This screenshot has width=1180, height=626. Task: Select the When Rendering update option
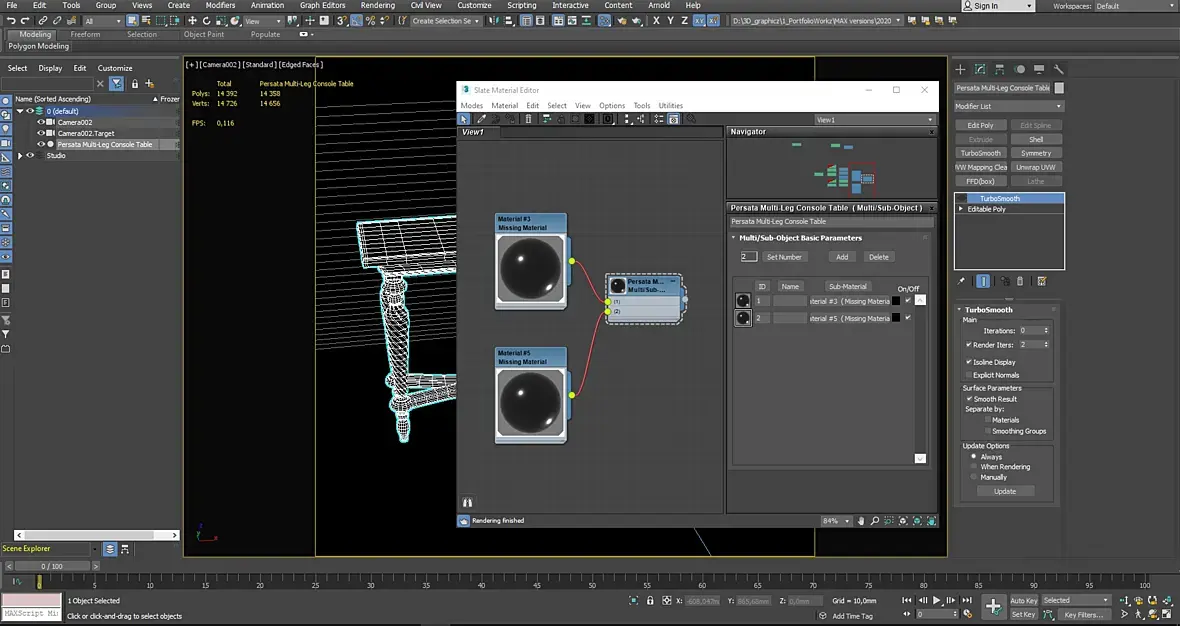coord(973,467)
